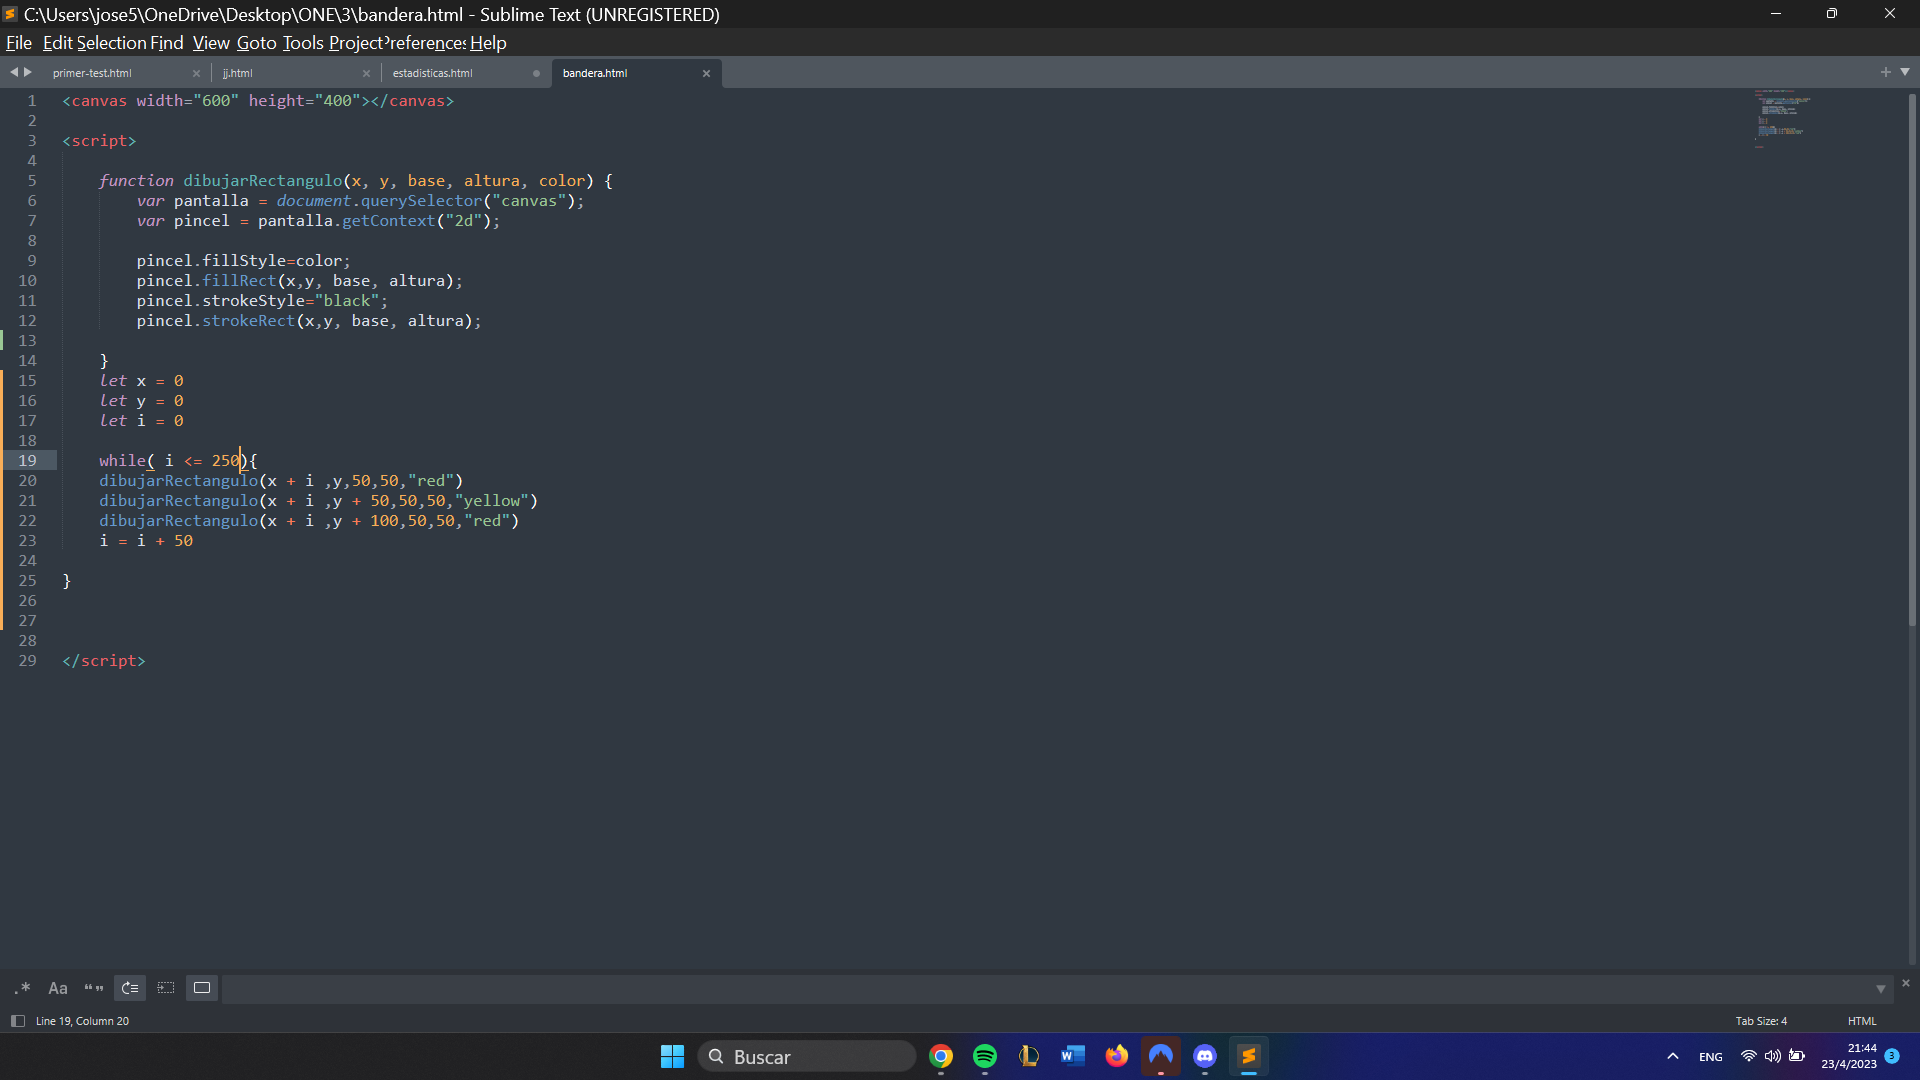Click line number 5 in the gutter
The height and width of the screenshot is (1080, 1920).
(32, 181)
